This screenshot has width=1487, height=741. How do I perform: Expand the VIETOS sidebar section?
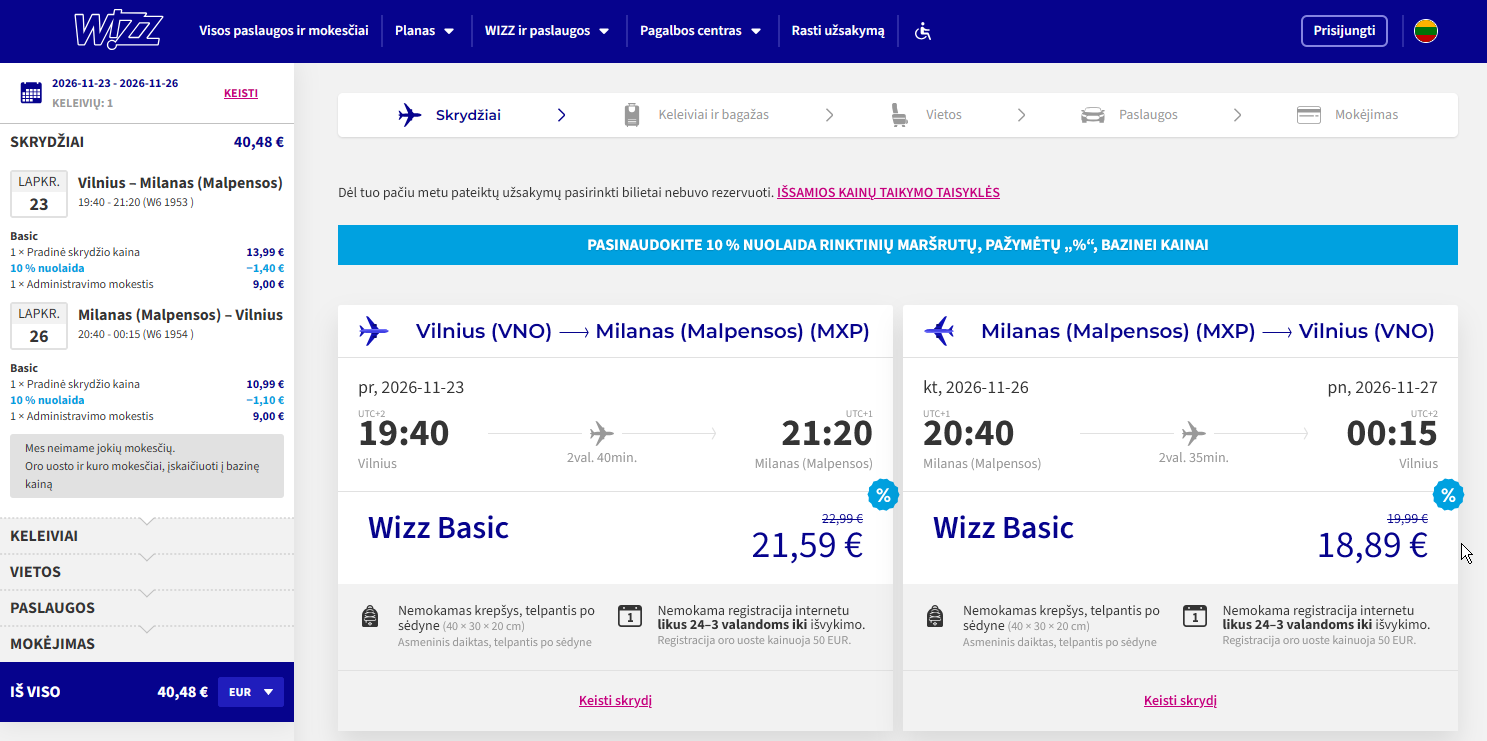click(x=147, y=572)
